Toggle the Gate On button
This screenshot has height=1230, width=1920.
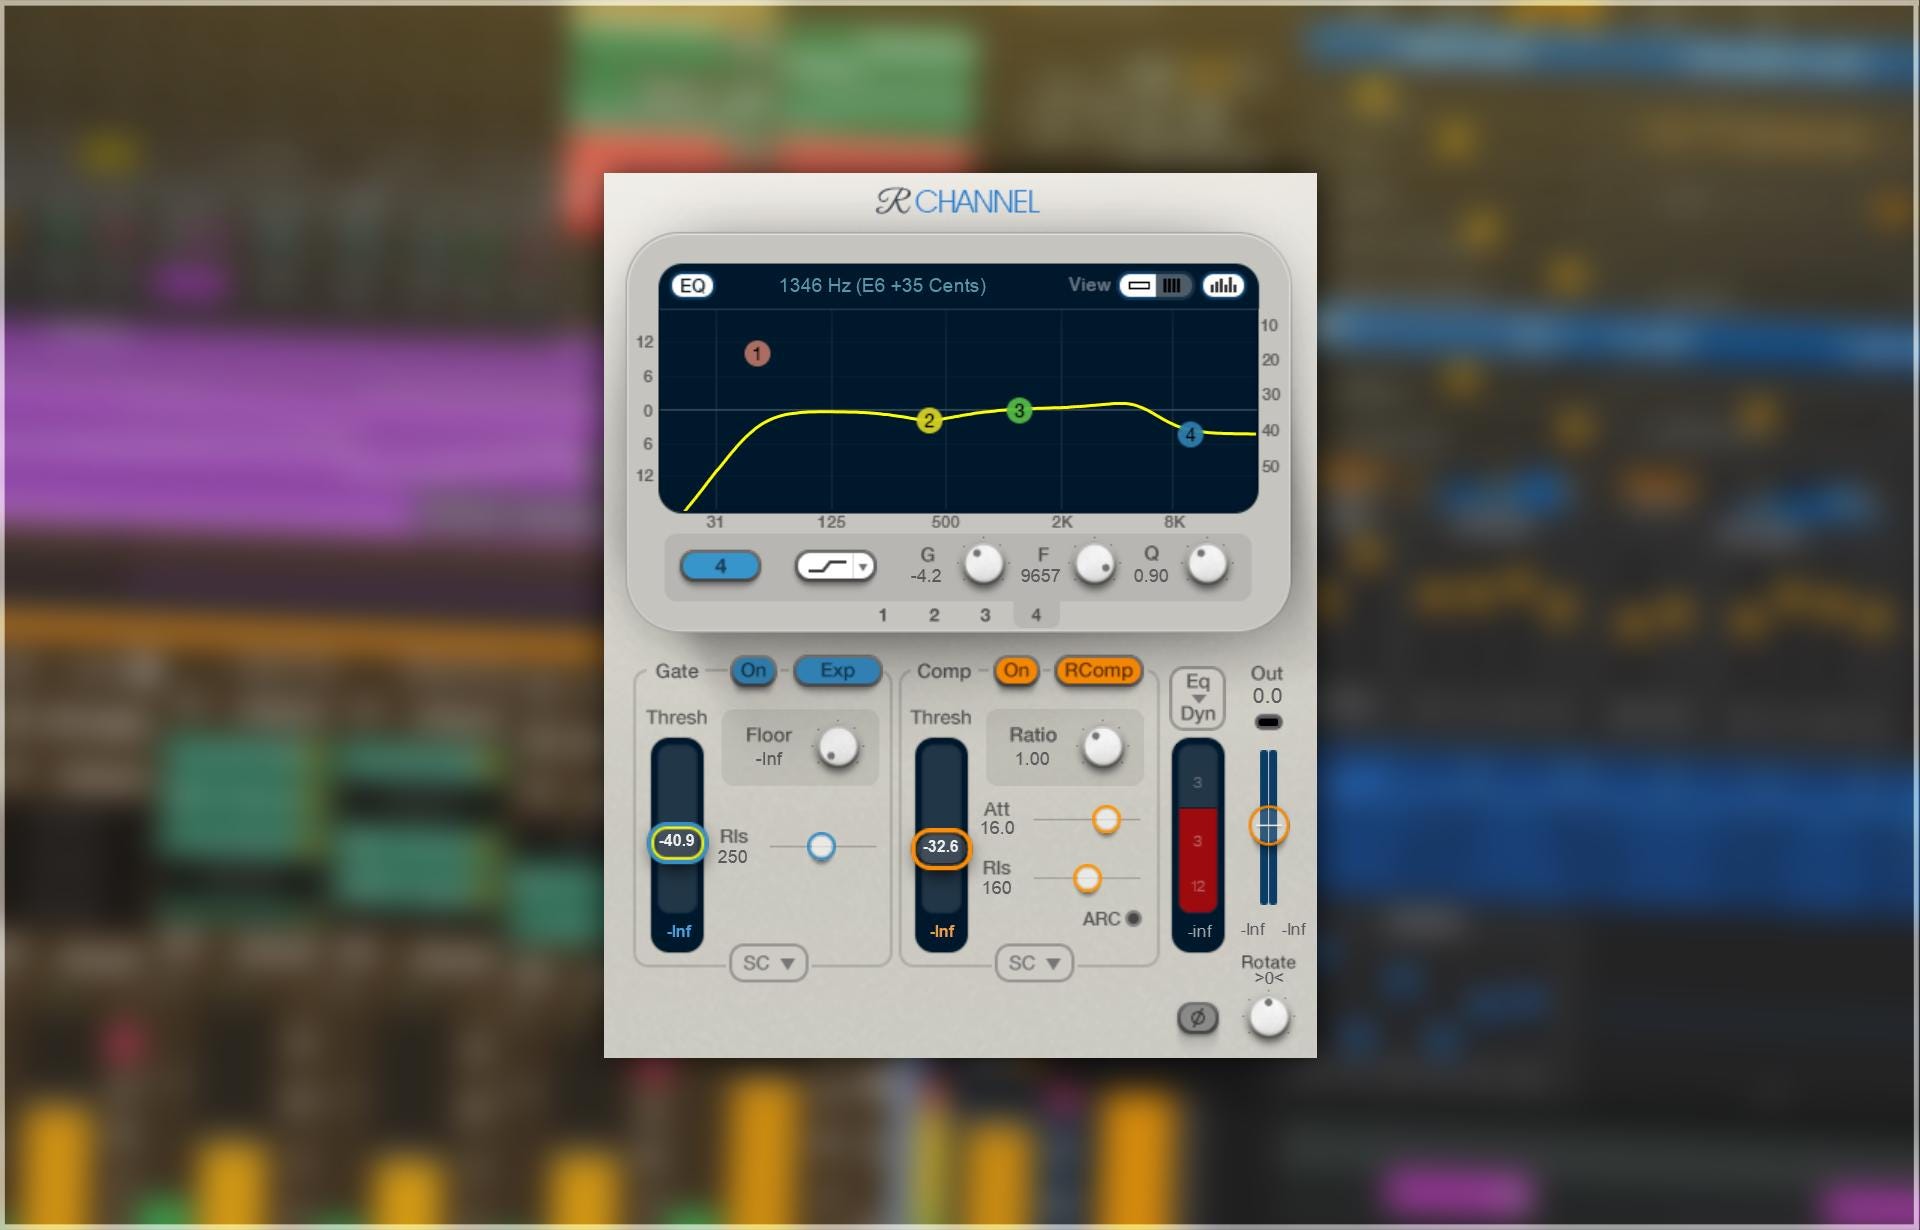click(754, 671)
